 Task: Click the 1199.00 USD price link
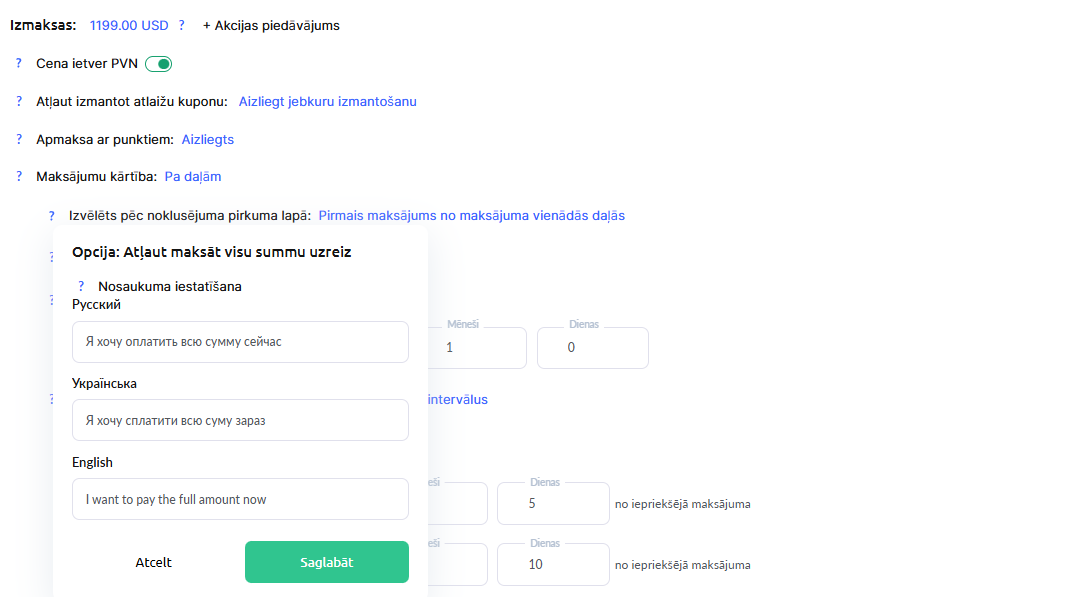point(129,25)
